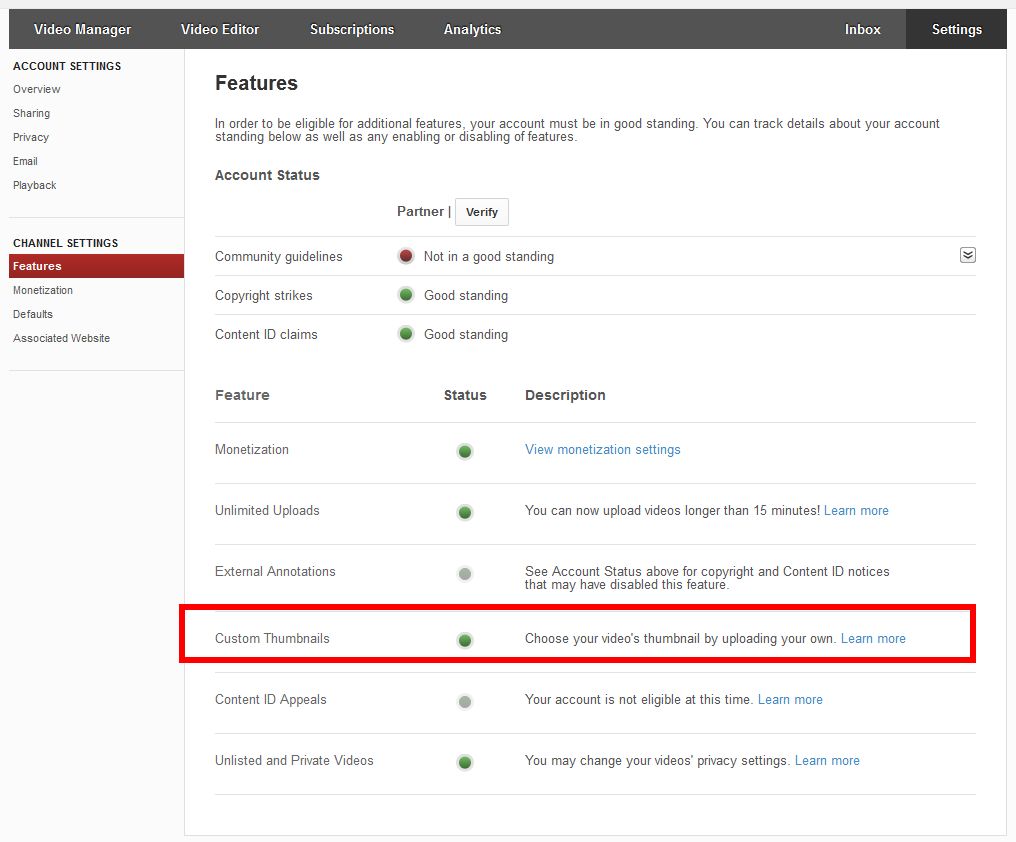
Task: Click the intro paragraph about good standing
Action: (577, 130)
